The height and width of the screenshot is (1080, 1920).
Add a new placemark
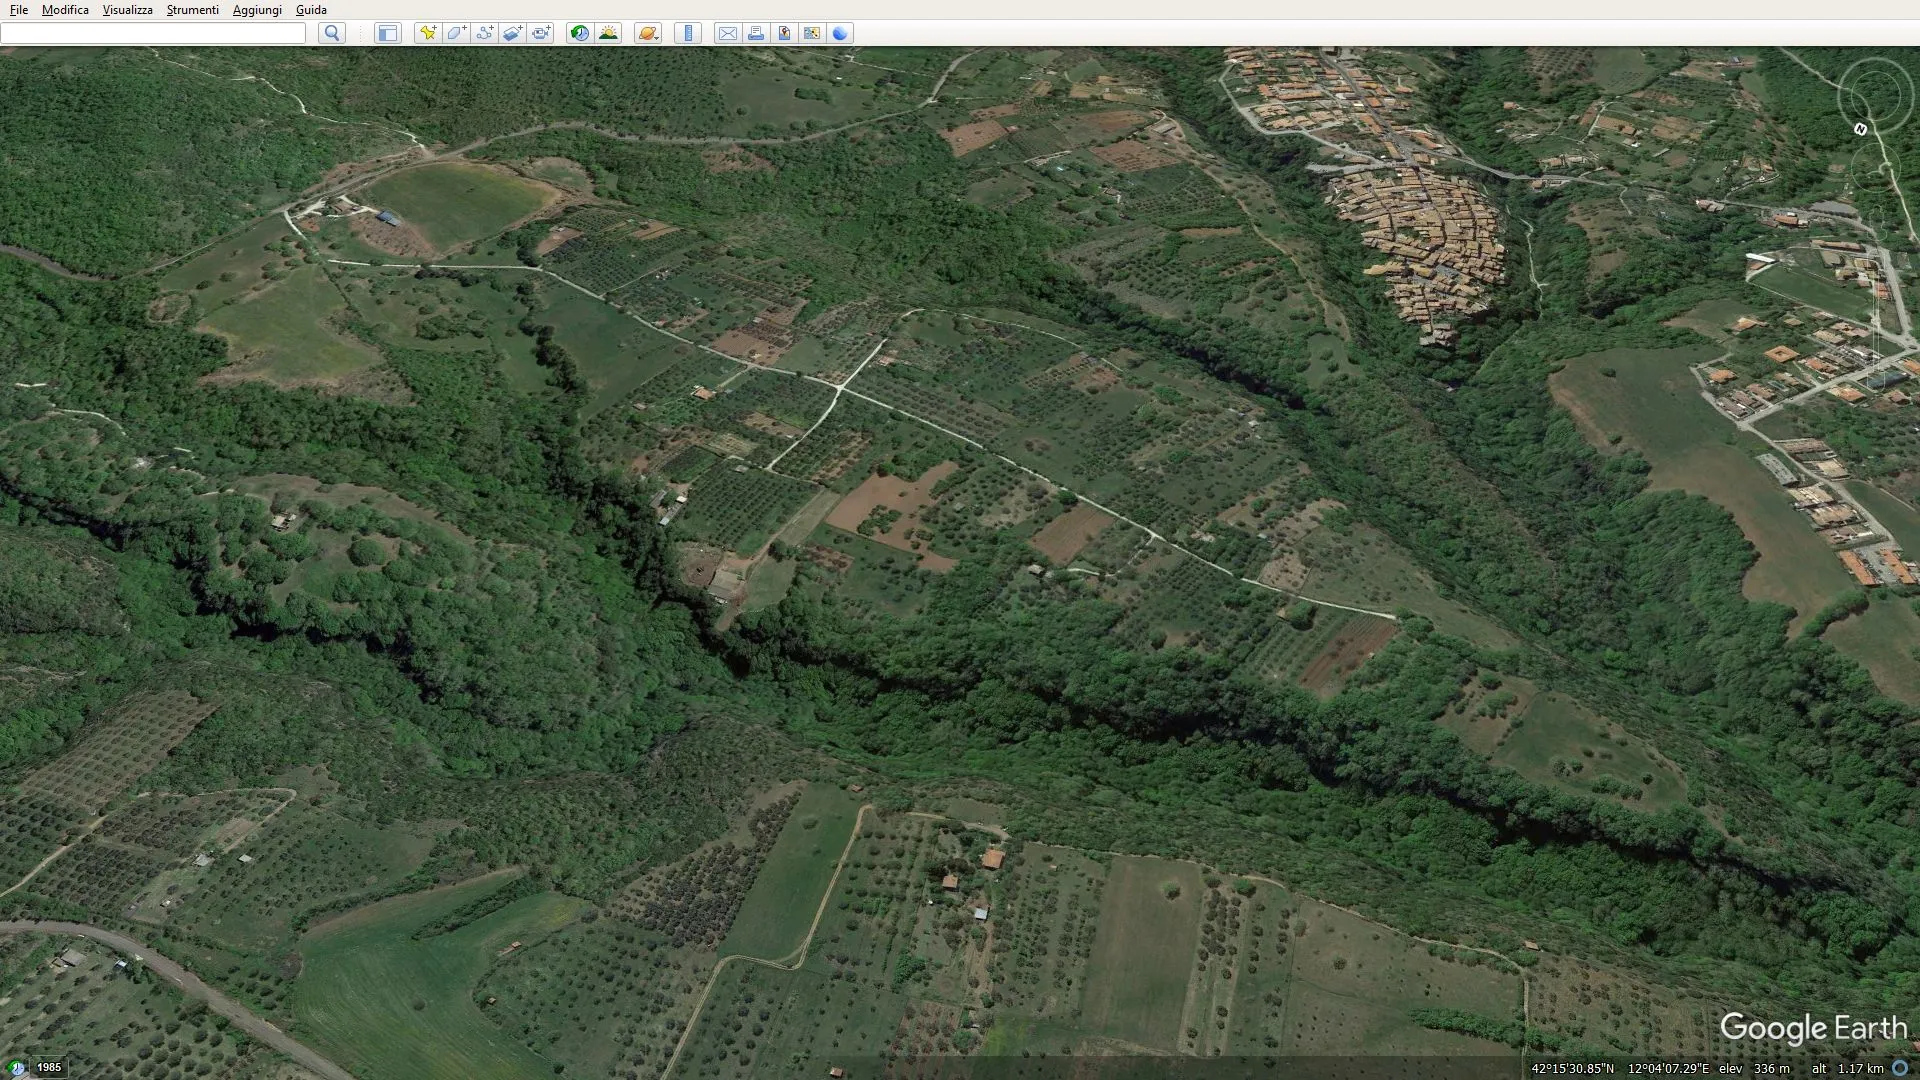(x=428, y=33)
